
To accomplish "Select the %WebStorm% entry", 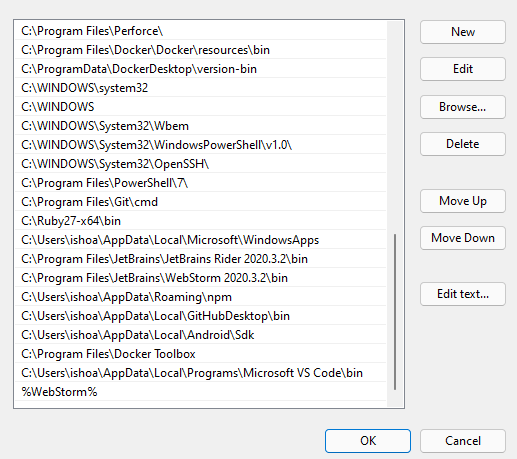I will [200, 392].
